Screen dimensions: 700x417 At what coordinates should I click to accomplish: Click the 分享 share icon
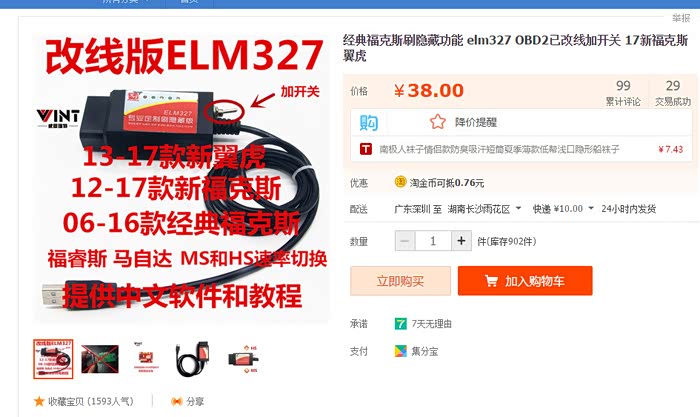pyautogui.click(x=177, y=401)
